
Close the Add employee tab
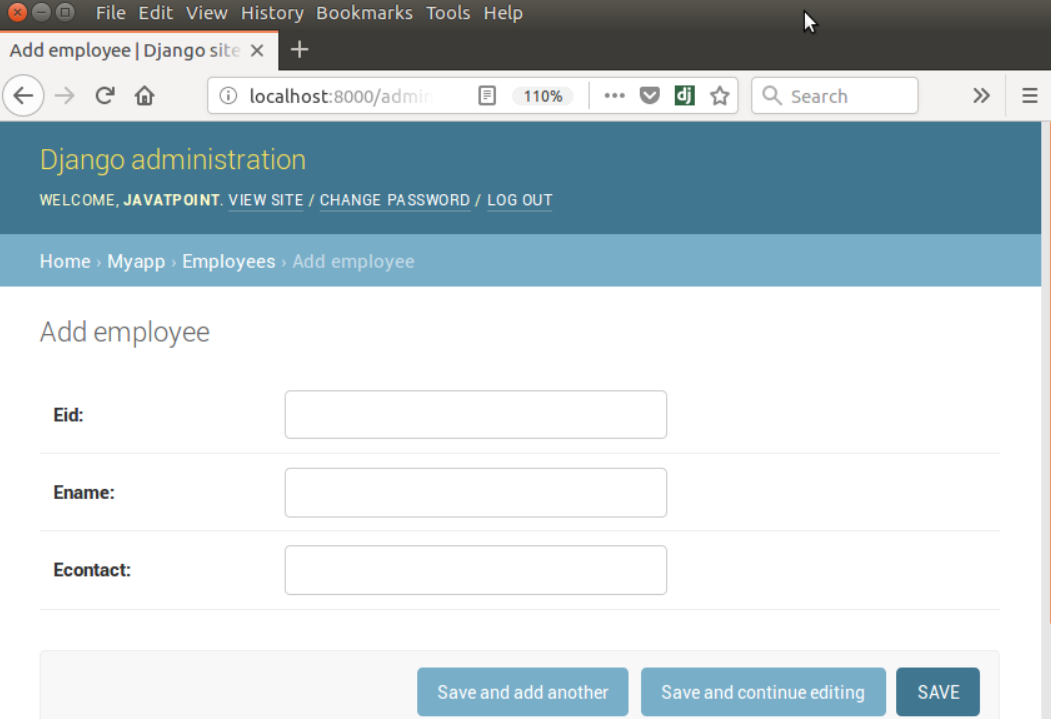(257, 50)
